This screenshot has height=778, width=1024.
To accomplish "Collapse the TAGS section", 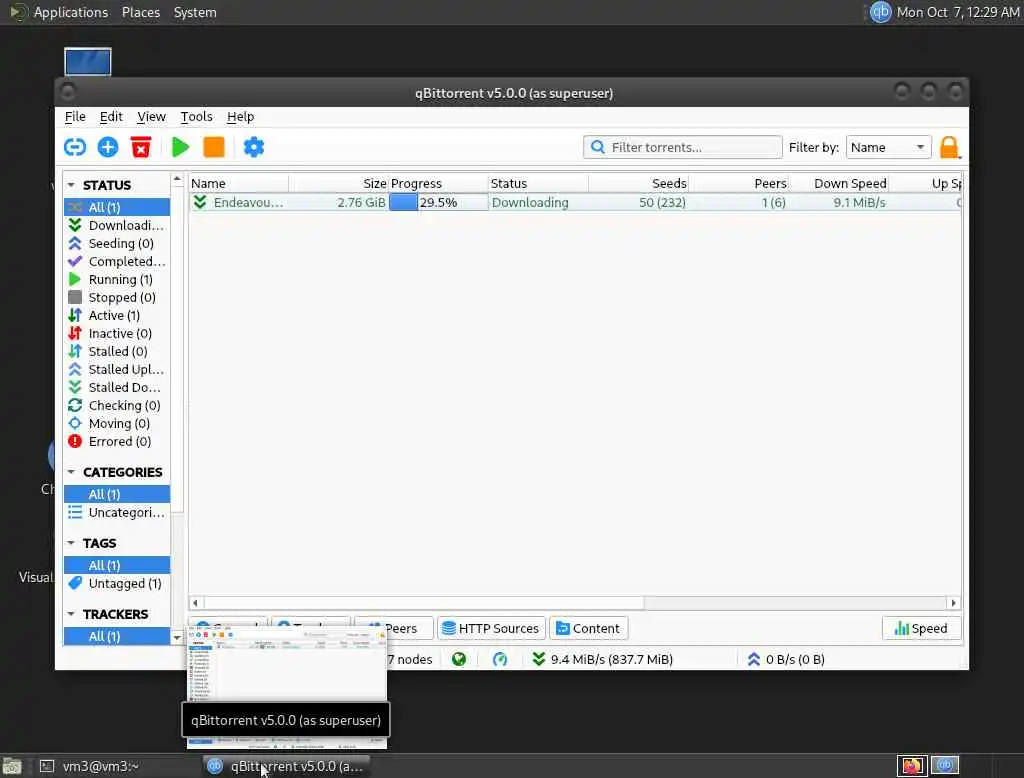I will pos(71,543).
